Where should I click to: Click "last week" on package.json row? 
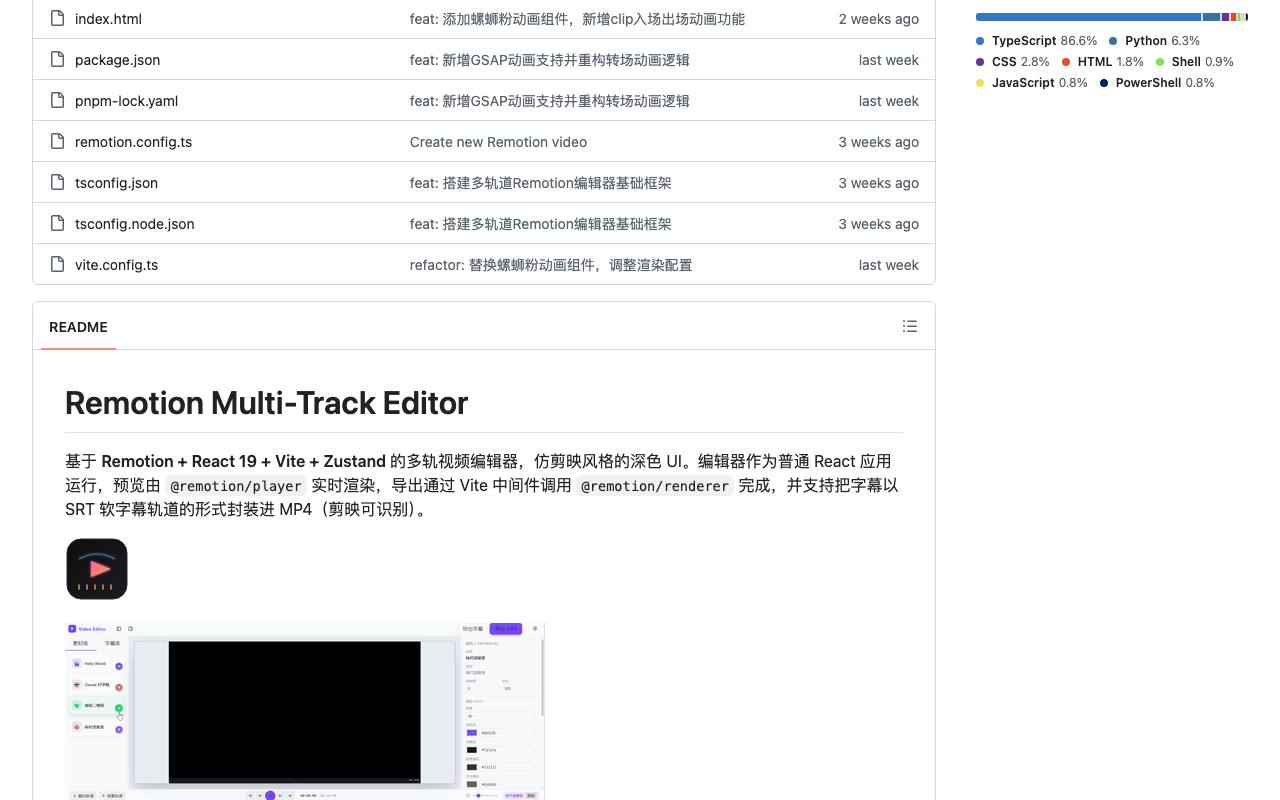tap(889, 60)
